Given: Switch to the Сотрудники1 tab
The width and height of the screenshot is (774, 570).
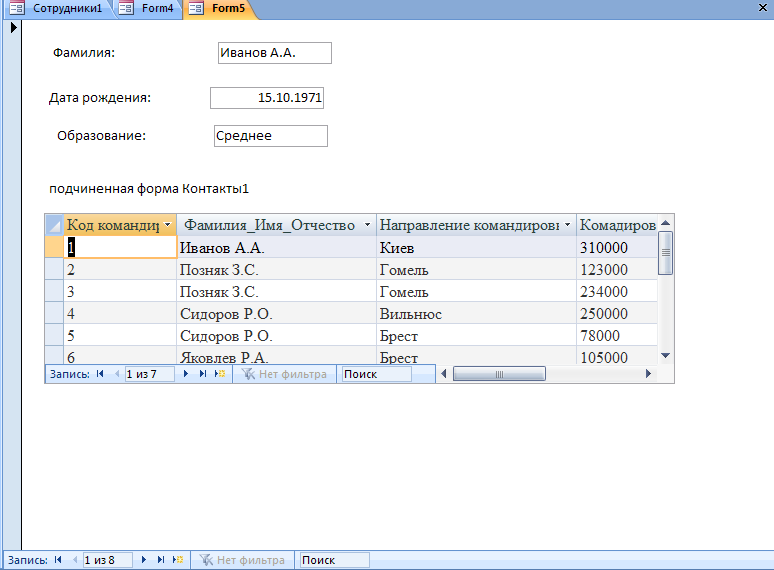Looking at the screenshot, I should 57,8.
